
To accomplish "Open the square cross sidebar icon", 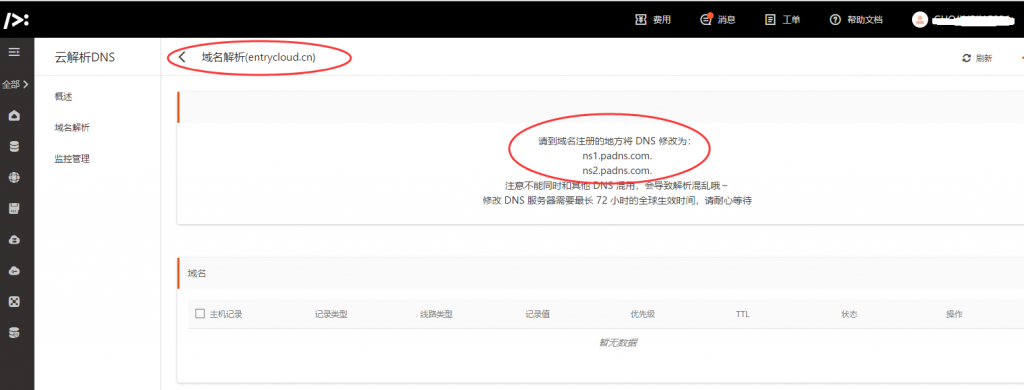I will tap(14, 301).
